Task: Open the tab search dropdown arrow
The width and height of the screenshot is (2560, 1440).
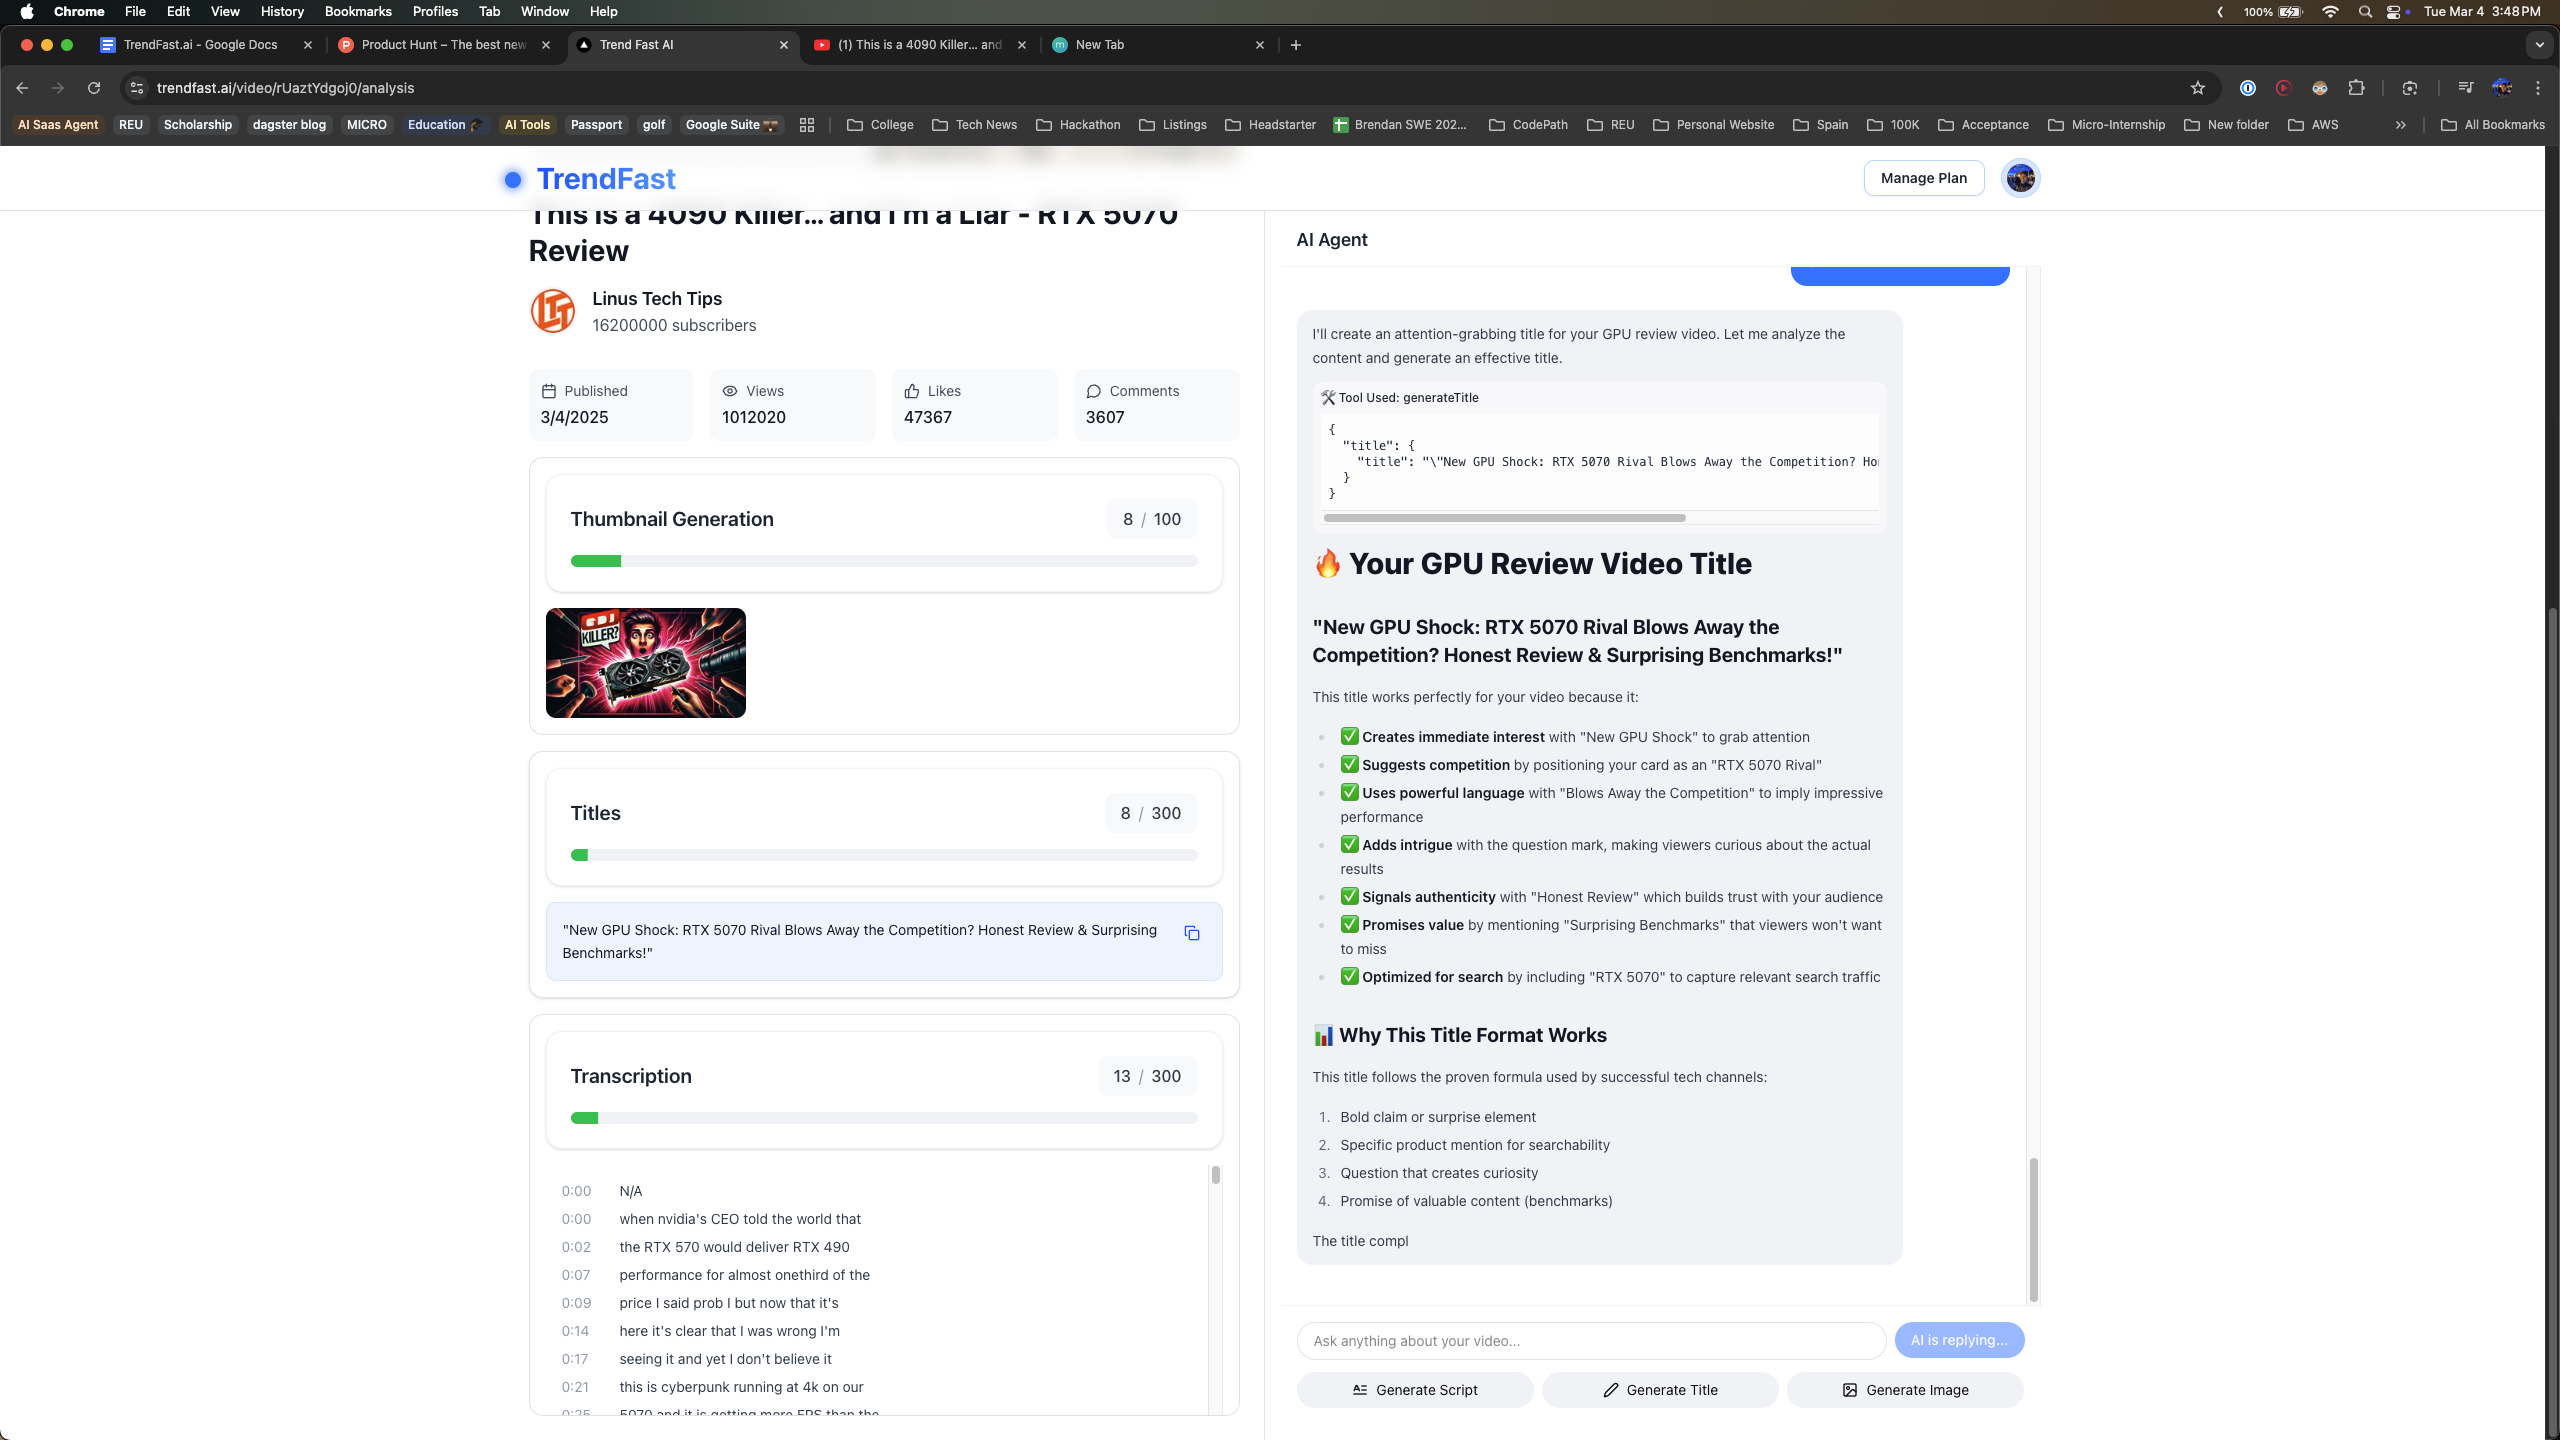Action: 2539,45
